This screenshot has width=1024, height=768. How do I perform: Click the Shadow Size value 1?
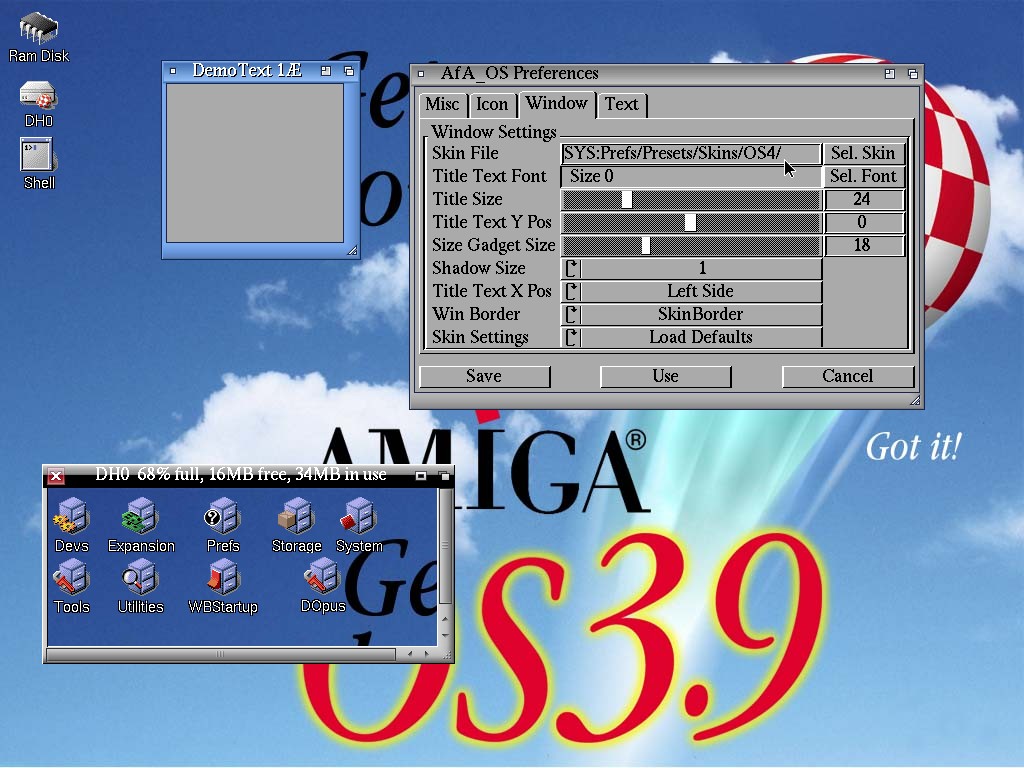coord(701,268)
